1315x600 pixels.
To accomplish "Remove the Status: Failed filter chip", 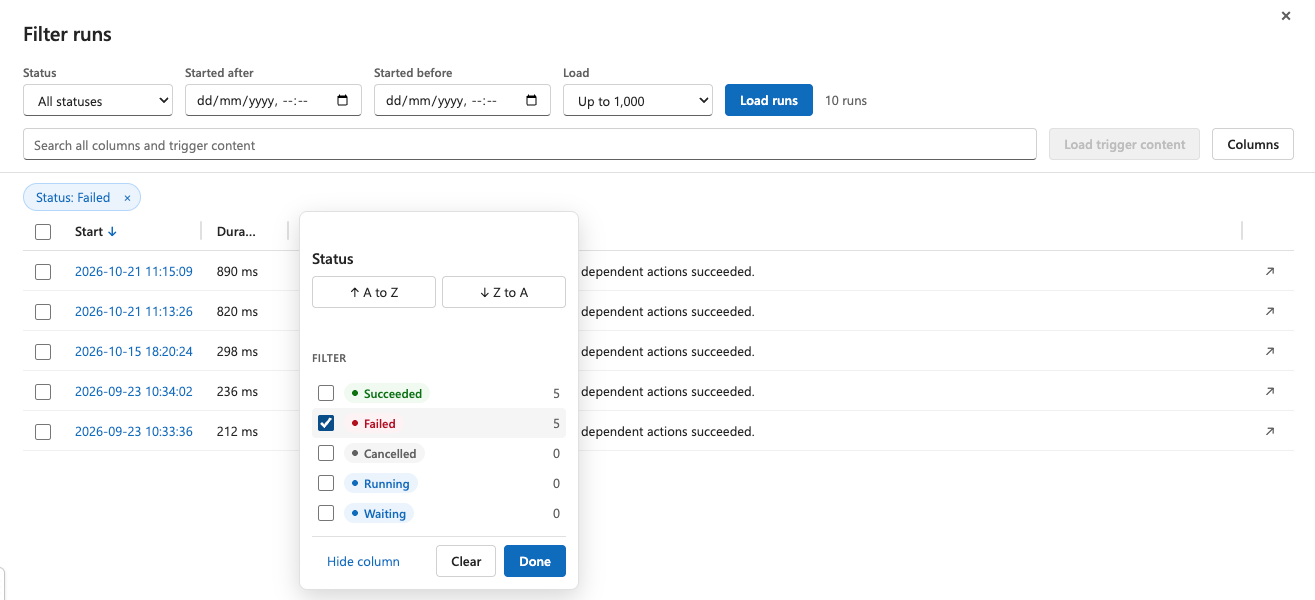I will tap(127, 198).
